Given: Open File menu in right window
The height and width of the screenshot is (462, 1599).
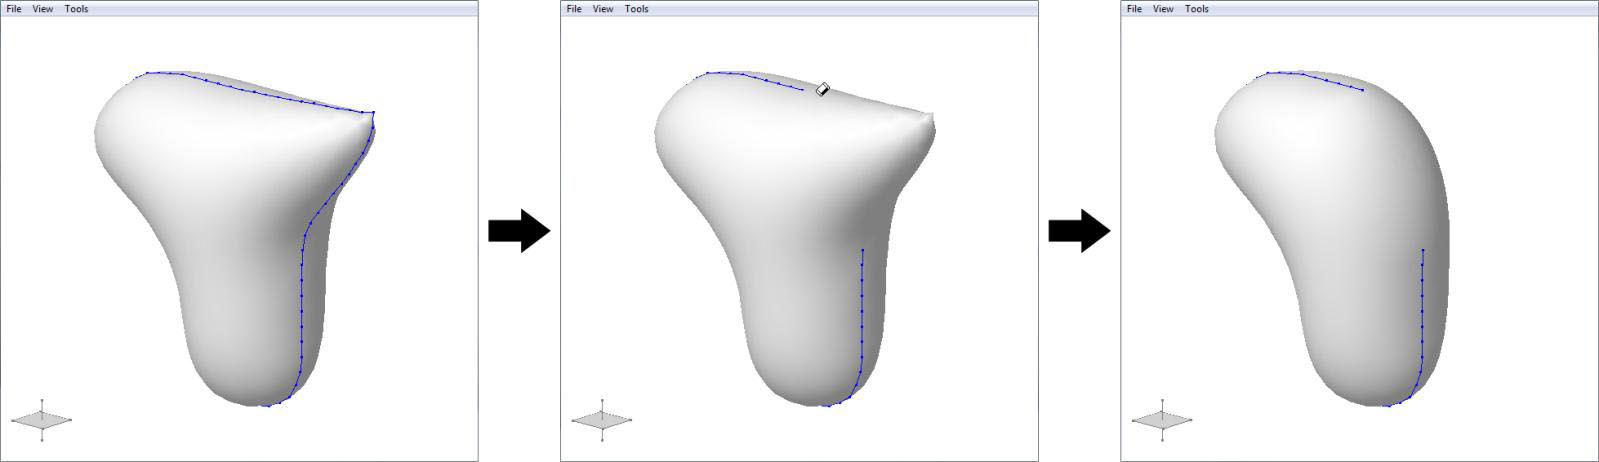Looking at the screenshot, I should point(1134,9).
